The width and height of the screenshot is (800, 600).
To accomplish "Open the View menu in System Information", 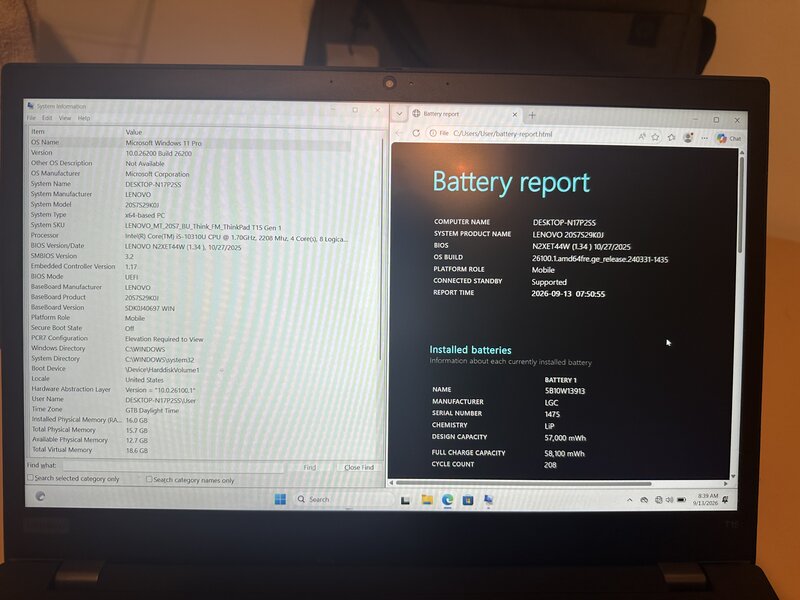I will (x=65, y=118).
